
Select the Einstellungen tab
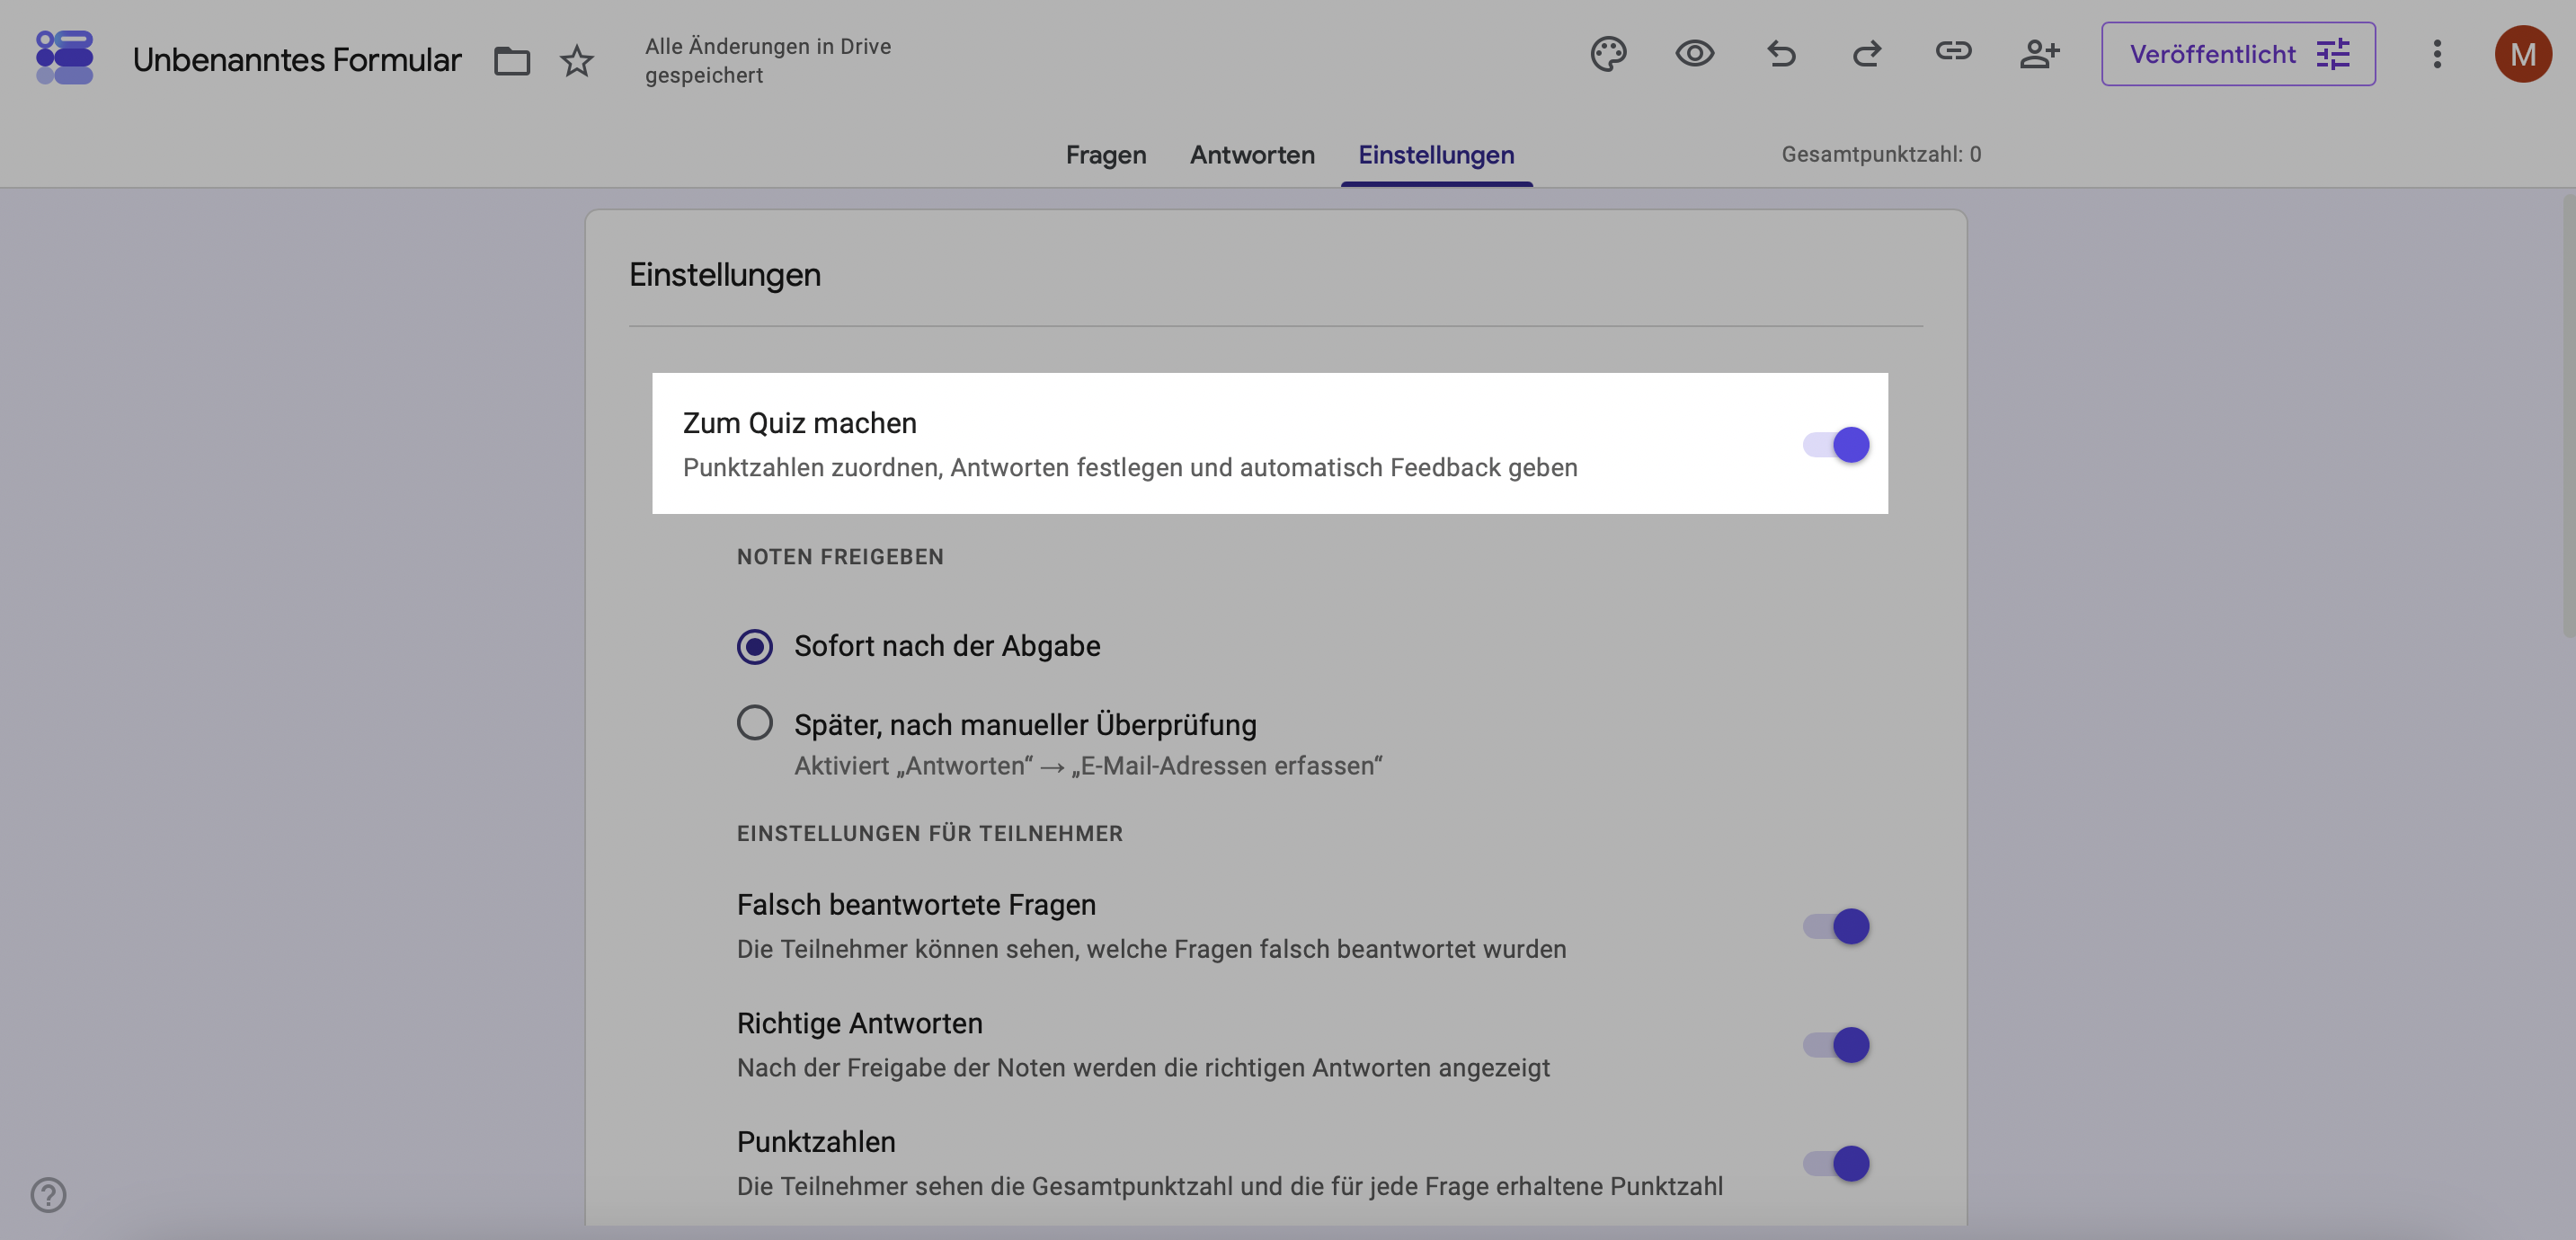pyautogui.click(x=1436, y=155)
